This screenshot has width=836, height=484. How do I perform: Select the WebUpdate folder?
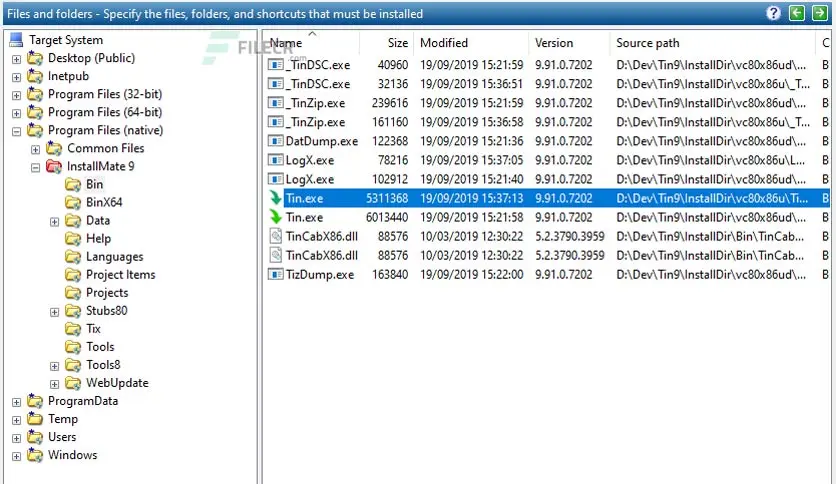117,383
